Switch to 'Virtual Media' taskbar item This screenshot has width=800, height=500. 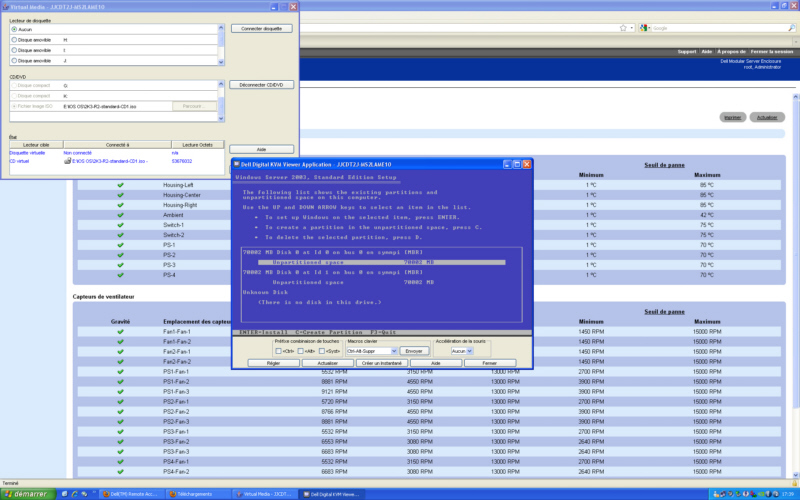[264, 494]
